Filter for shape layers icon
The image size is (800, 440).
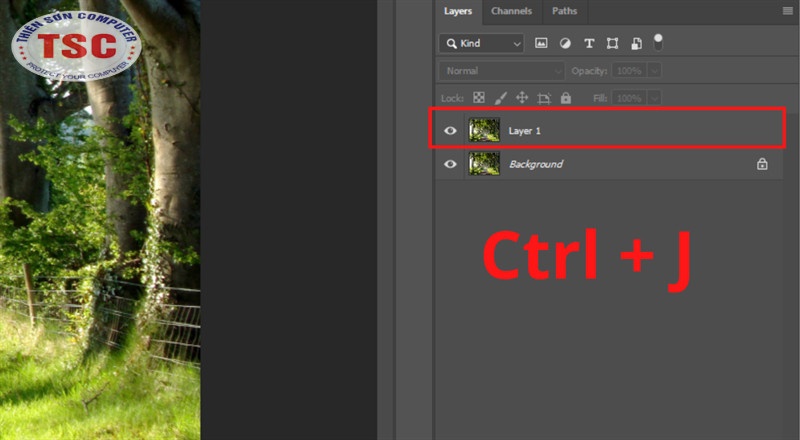click(x=611, y=44)
